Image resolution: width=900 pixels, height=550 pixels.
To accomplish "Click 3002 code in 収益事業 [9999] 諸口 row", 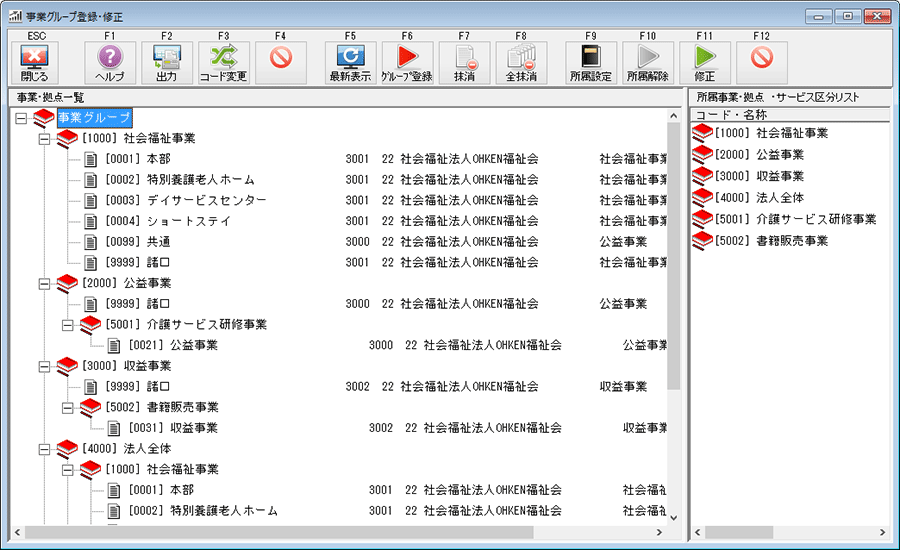I will pyautogui.click(x=358, y=386).
